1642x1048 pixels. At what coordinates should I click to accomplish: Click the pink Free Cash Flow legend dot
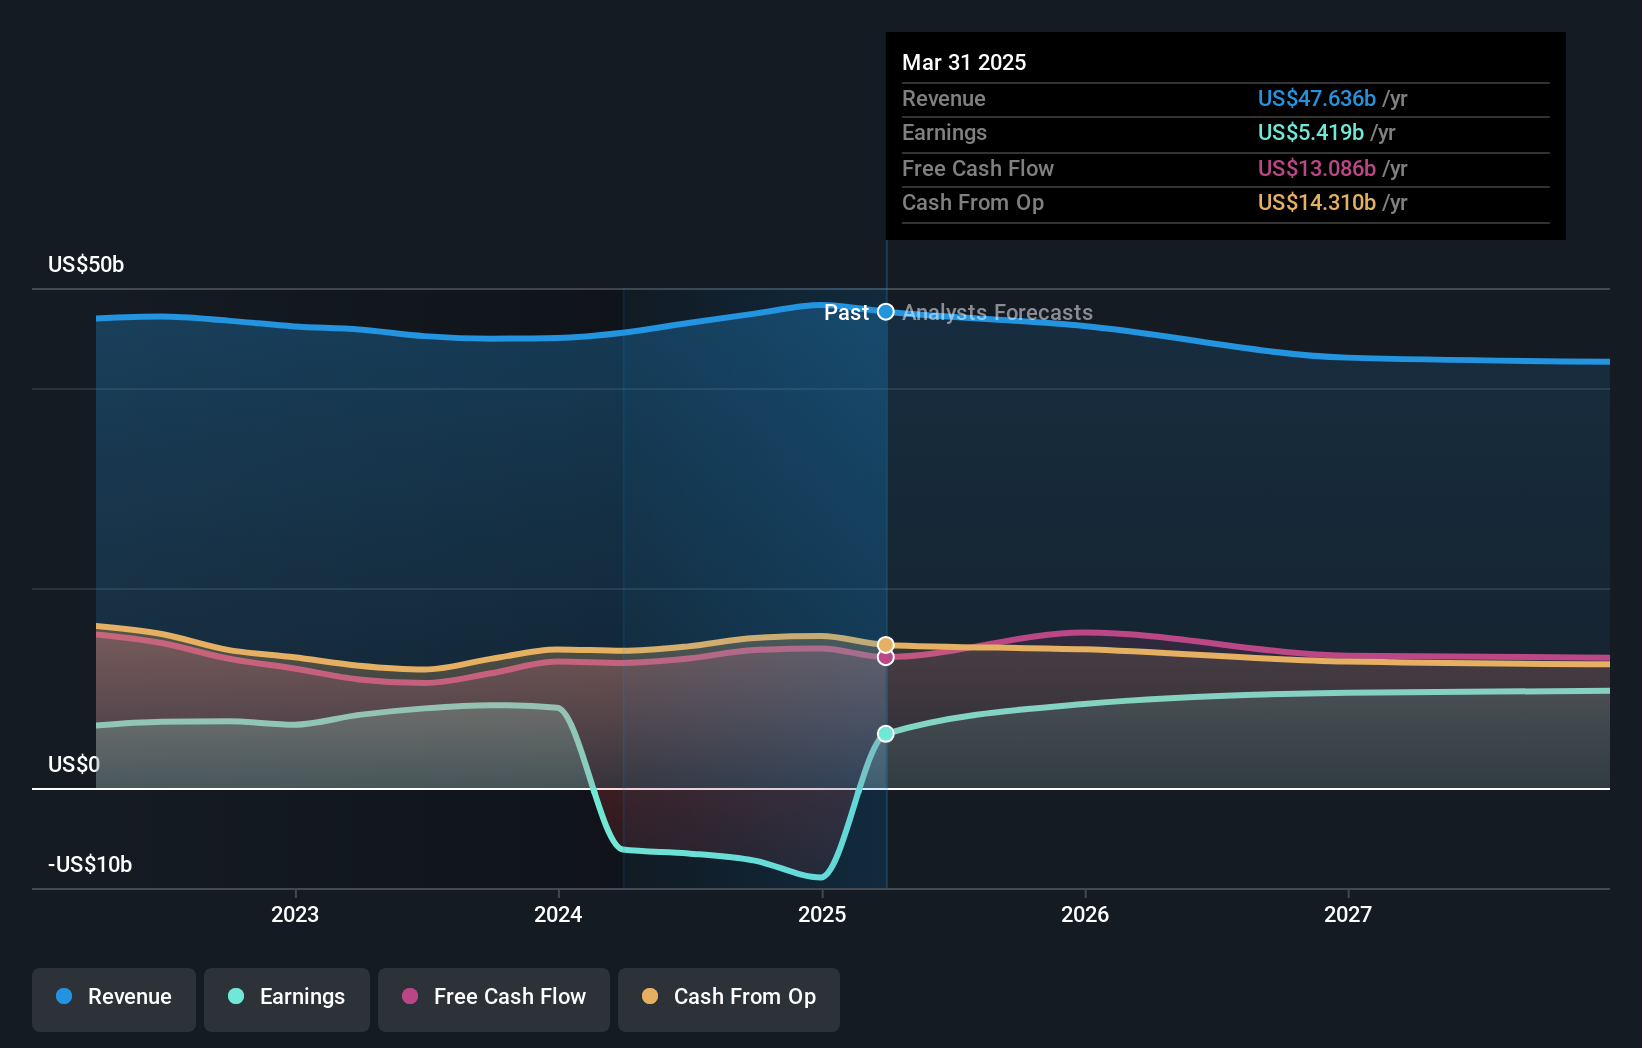point(410,996)
